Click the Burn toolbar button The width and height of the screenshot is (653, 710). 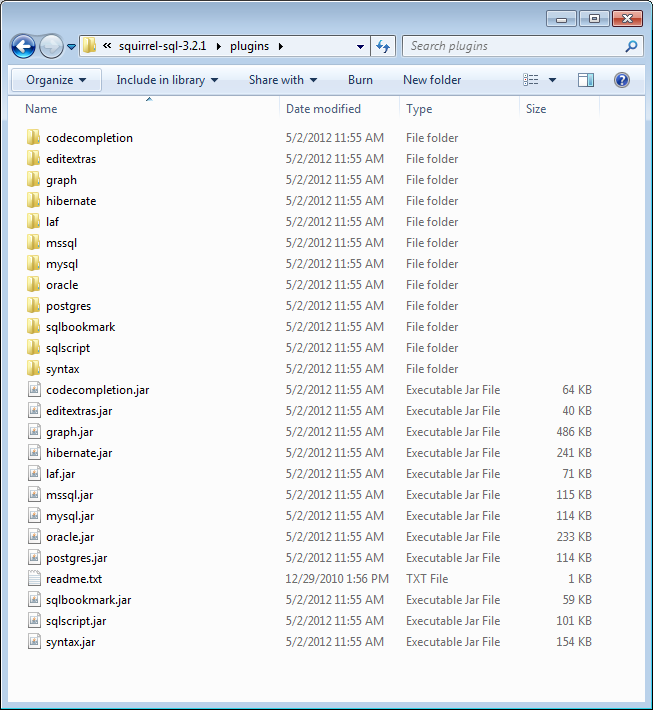click(360, 80)
